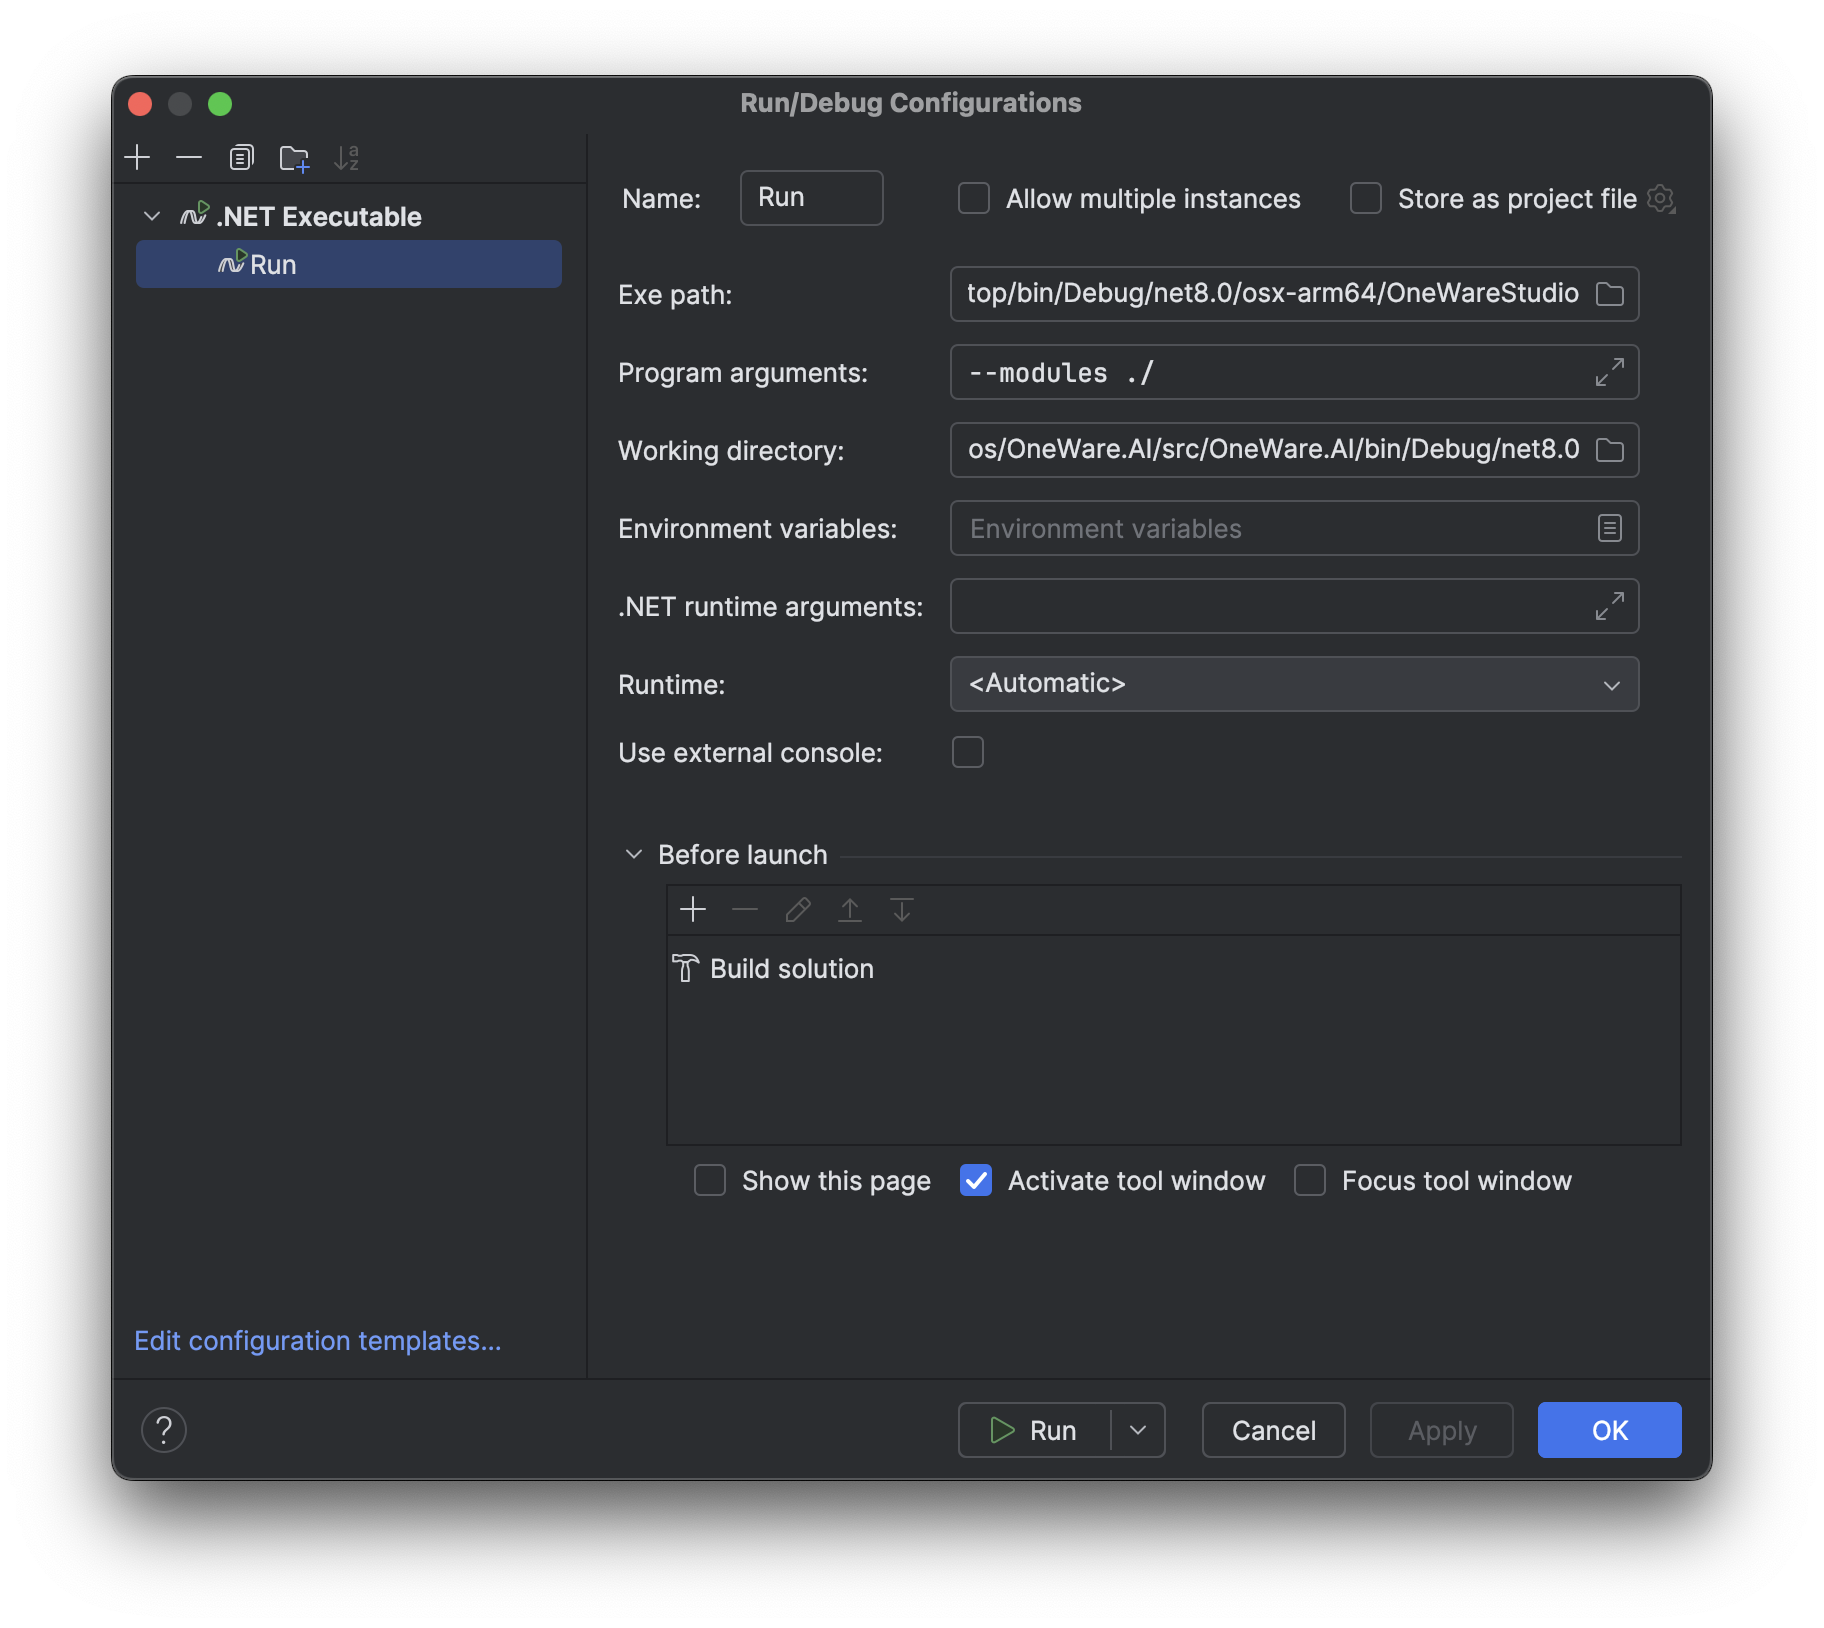Check Store as project file

point(1366,199)
